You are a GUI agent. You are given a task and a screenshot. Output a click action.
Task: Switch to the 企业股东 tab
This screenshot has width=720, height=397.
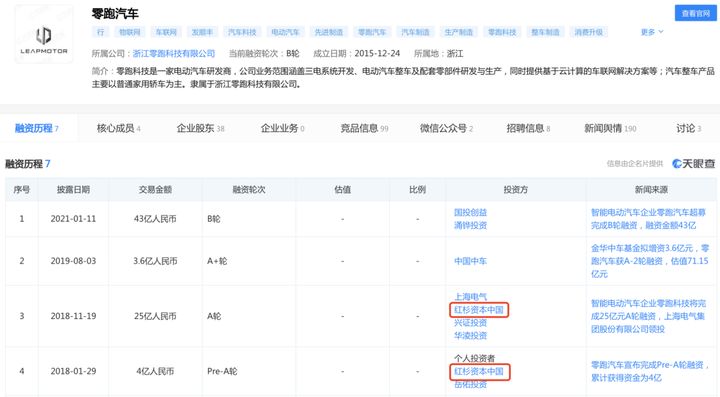(x=200, y=129)
